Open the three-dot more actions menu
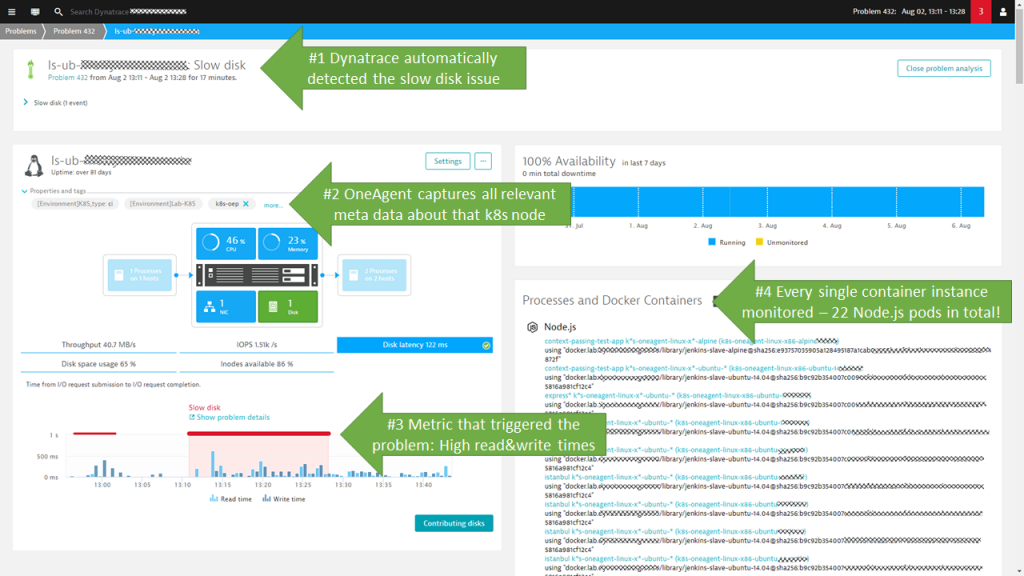1024x576 pixels. pos(483,161)
